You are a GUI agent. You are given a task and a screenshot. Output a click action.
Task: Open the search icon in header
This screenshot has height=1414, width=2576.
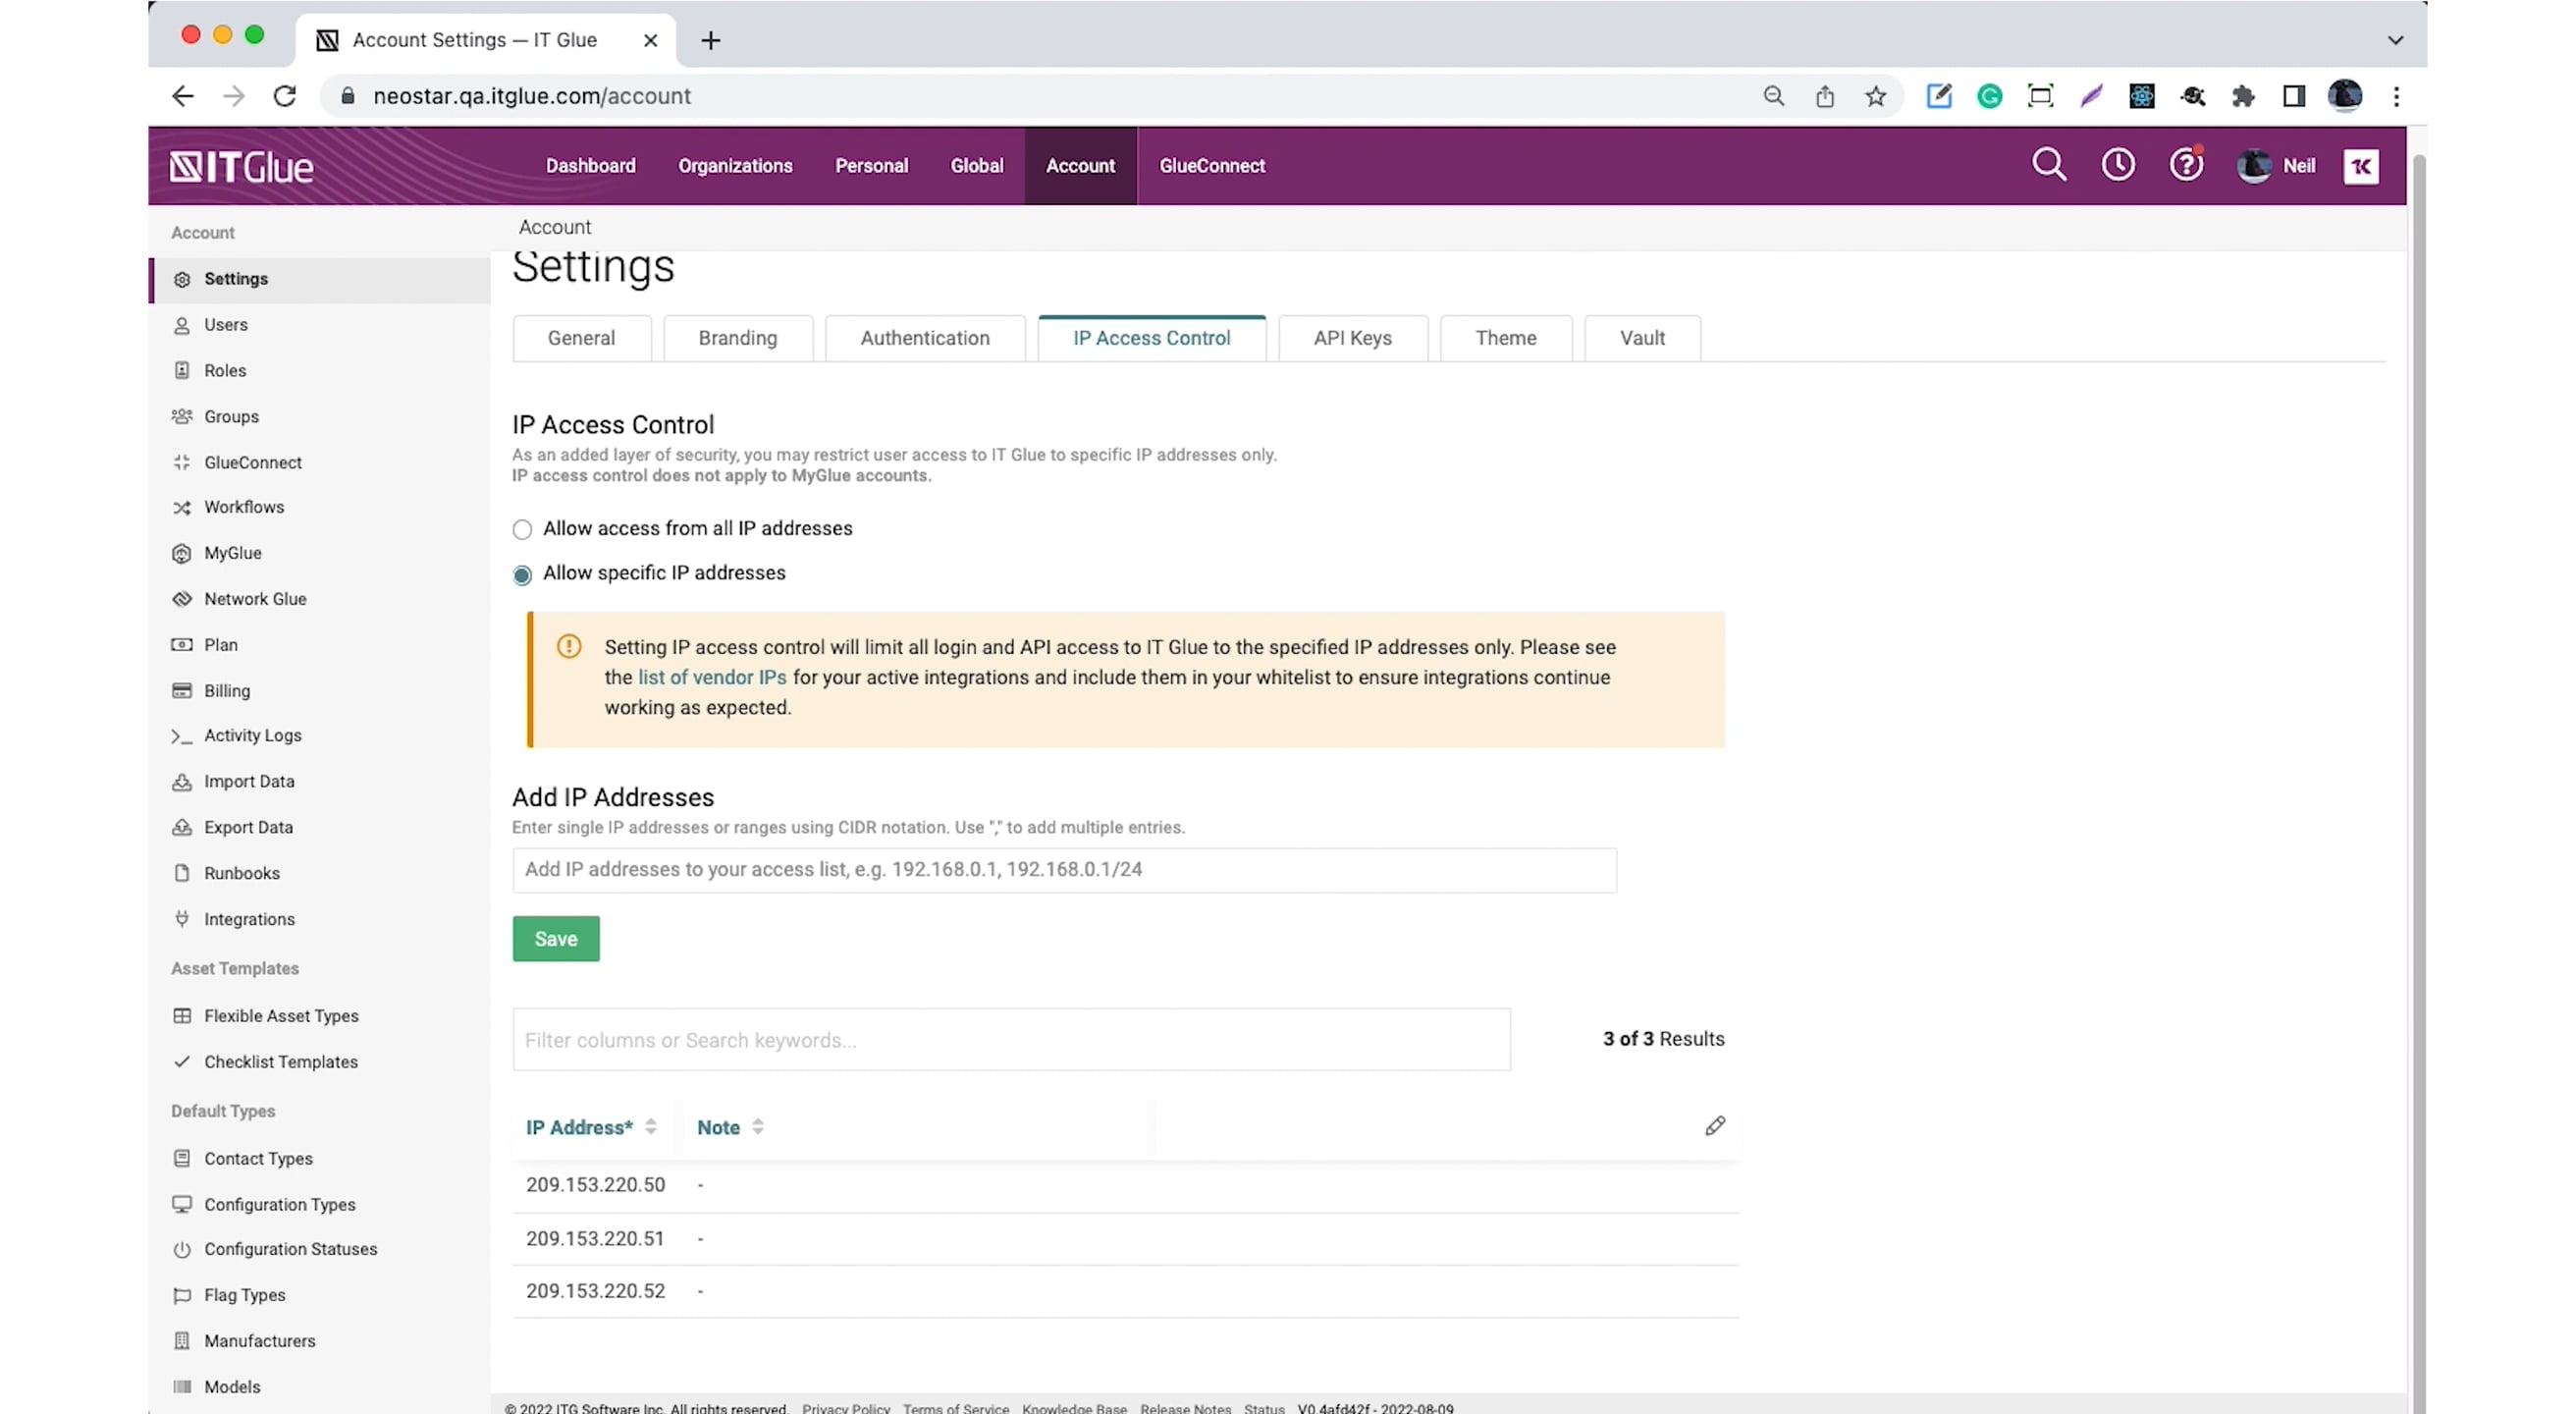point(2048,165)
